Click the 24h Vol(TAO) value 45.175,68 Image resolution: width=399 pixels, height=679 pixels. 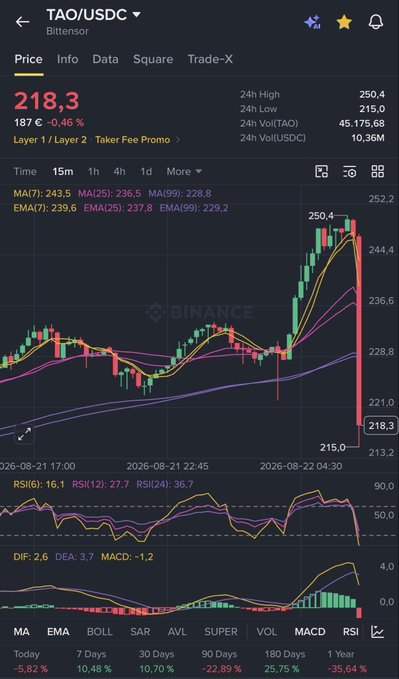click(x=362, y=123)
